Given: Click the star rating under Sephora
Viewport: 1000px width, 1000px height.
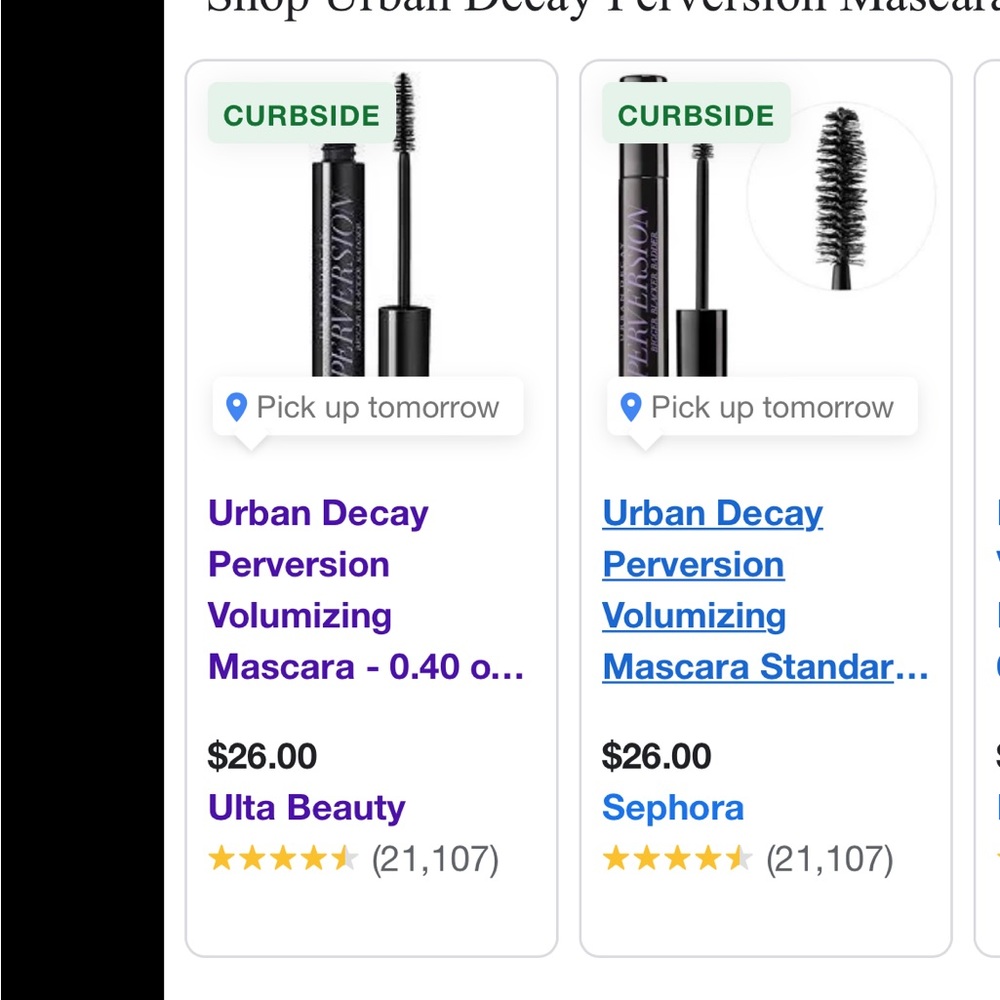Looking at the screenshot, I should (x=675, y=858).
